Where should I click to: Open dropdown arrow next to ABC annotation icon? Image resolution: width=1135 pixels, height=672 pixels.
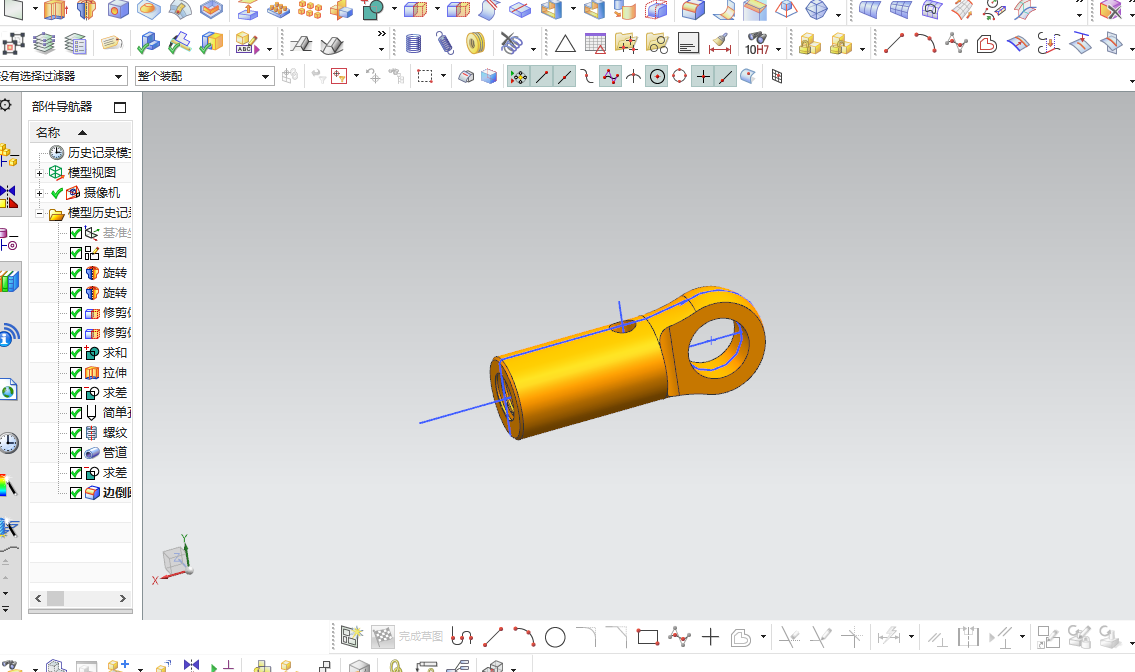[x=269, y=49]
